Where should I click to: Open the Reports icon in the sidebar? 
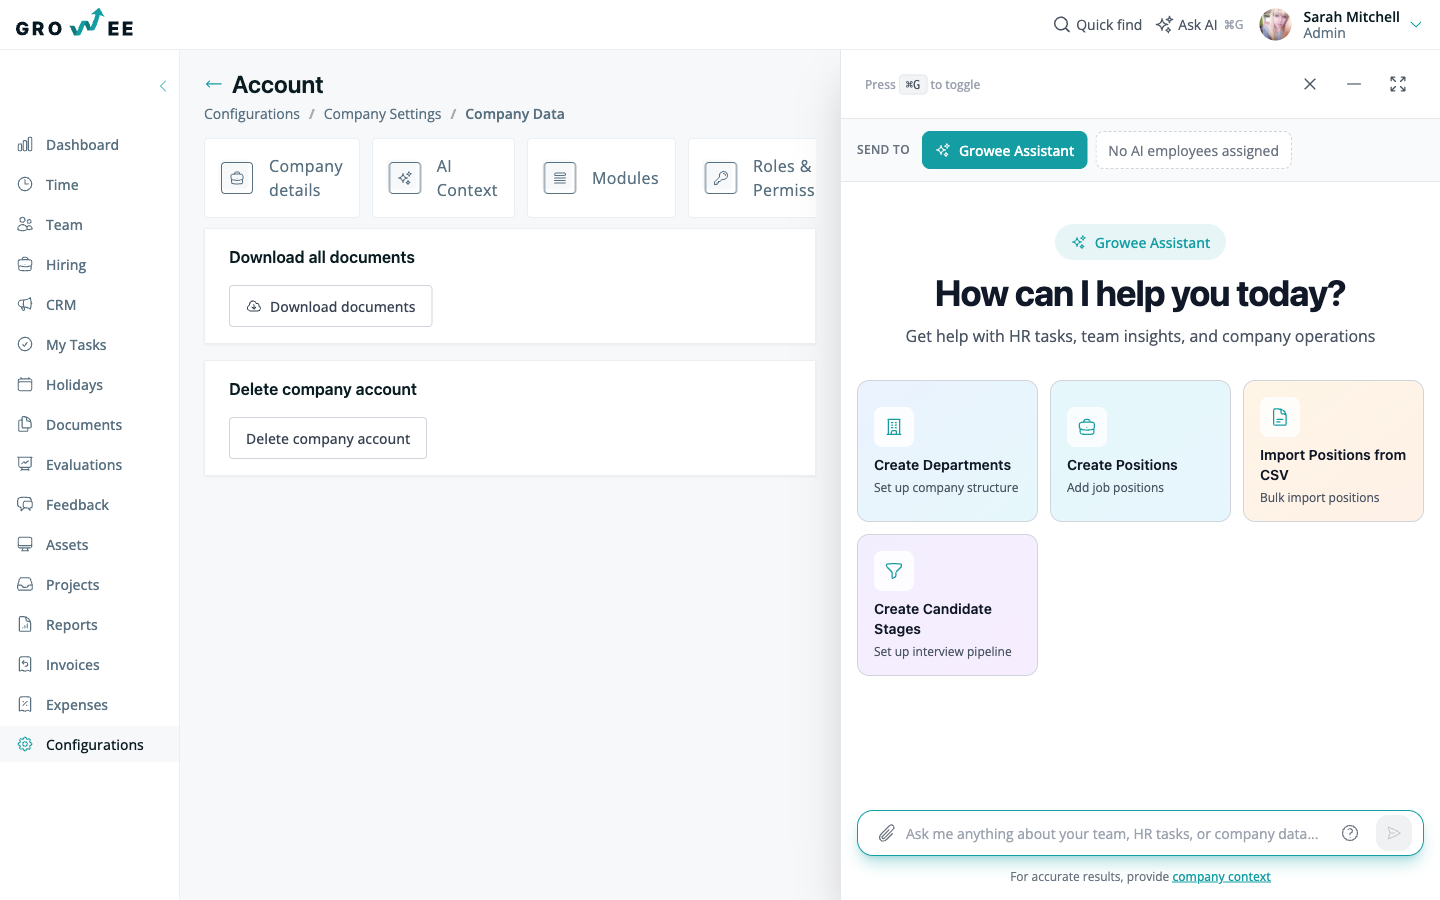click(25, 624)
